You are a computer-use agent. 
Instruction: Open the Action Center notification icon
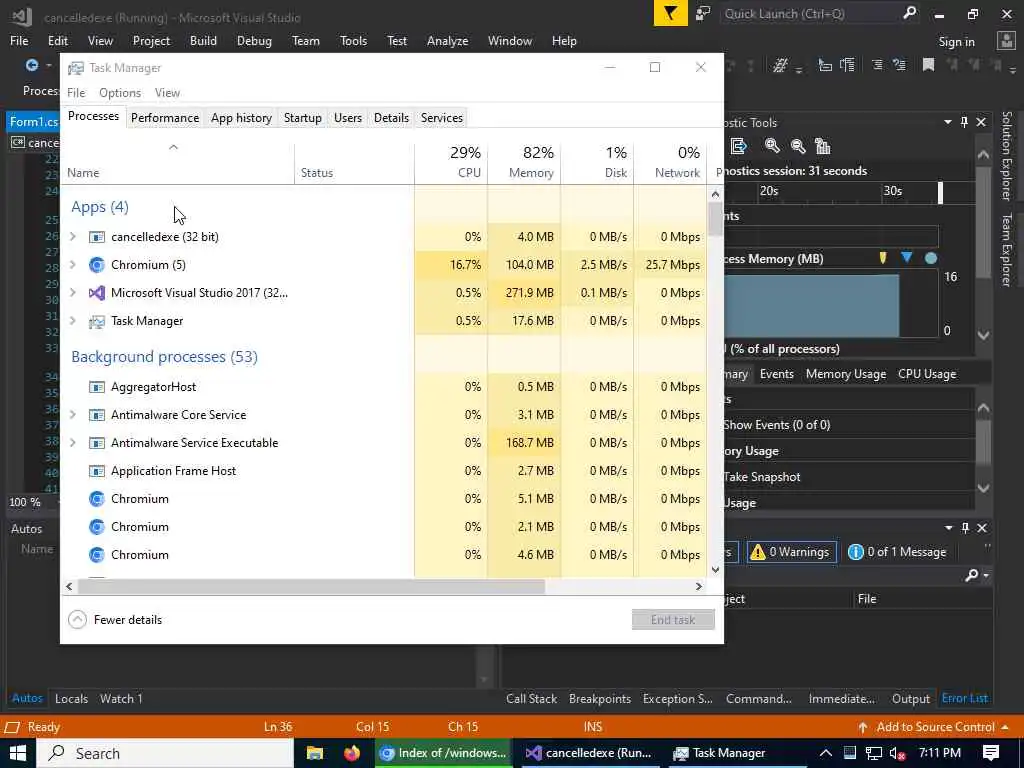pos(991,753)
